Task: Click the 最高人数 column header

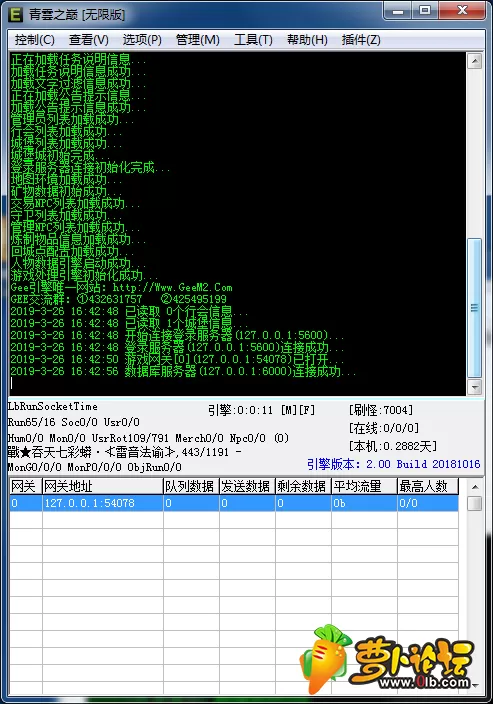Action: click(x=427, y=486)
